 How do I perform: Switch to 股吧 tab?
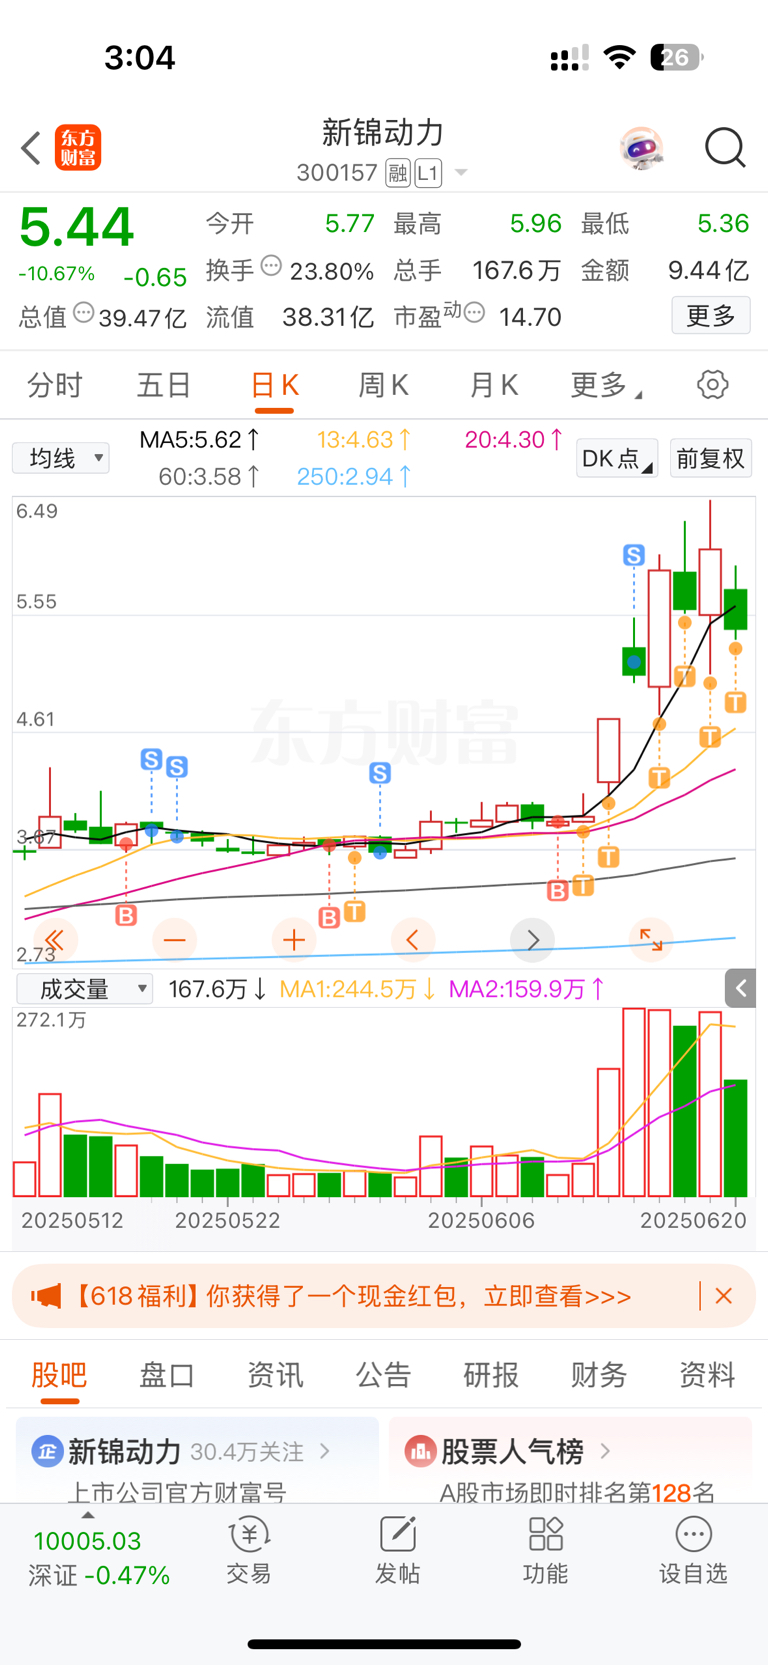[59, 1374]
